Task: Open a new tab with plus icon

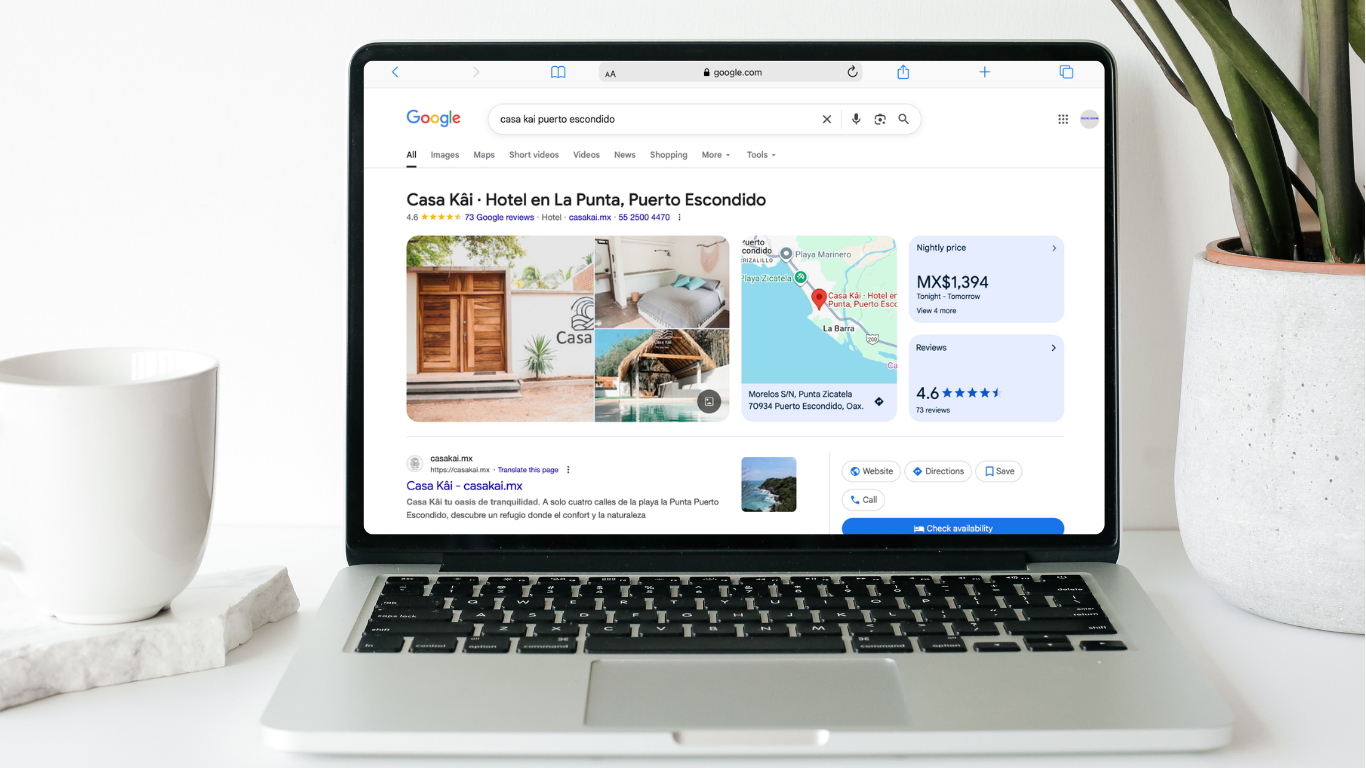Action: coord(985,72)
